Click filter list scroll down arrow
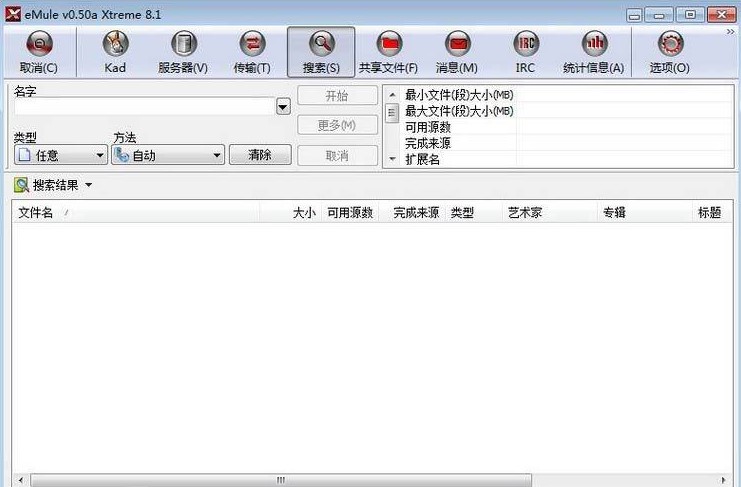The height and width of the screenshot is (487, 741). pos(392,159)
